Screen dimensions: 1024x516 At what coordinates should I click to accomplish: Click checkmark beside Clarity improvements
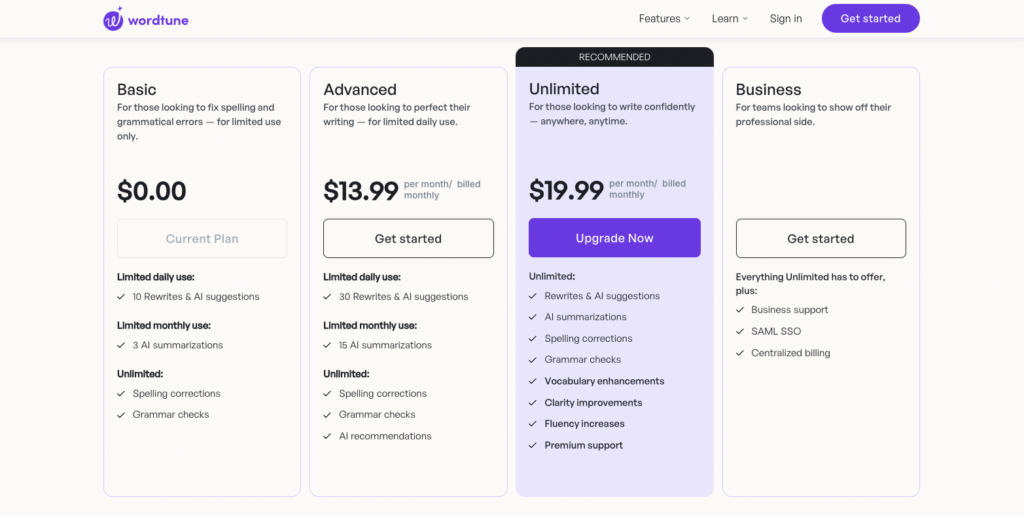coord(534,403)
